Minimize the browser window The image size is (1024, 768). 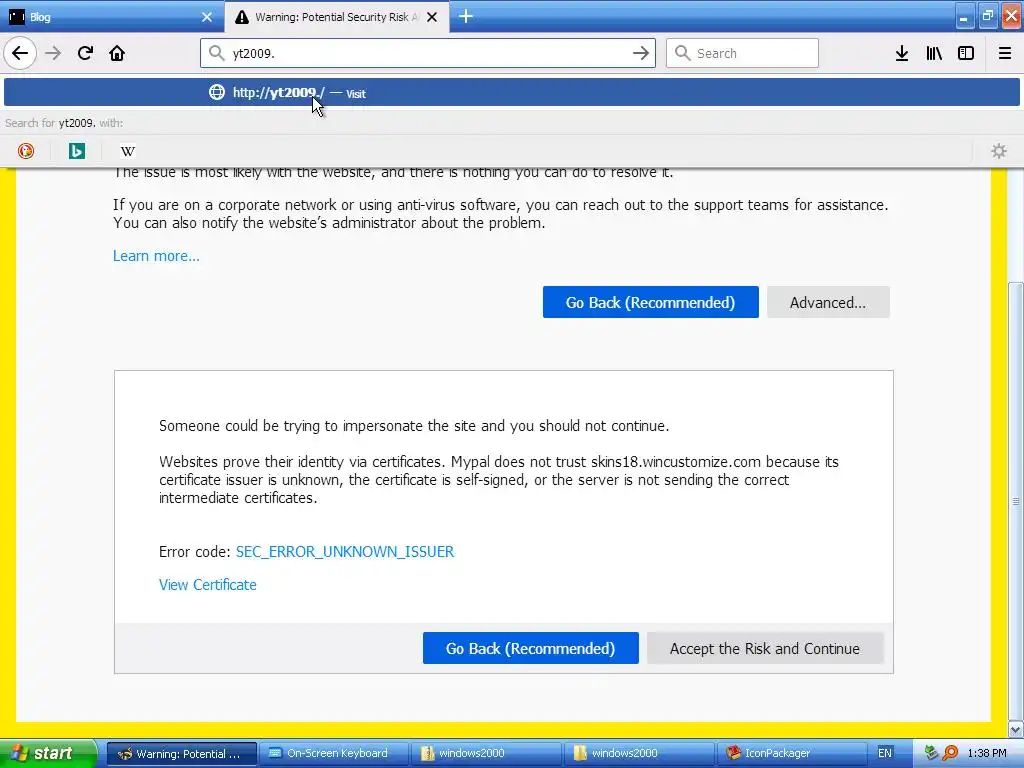(x=965, y=17)
